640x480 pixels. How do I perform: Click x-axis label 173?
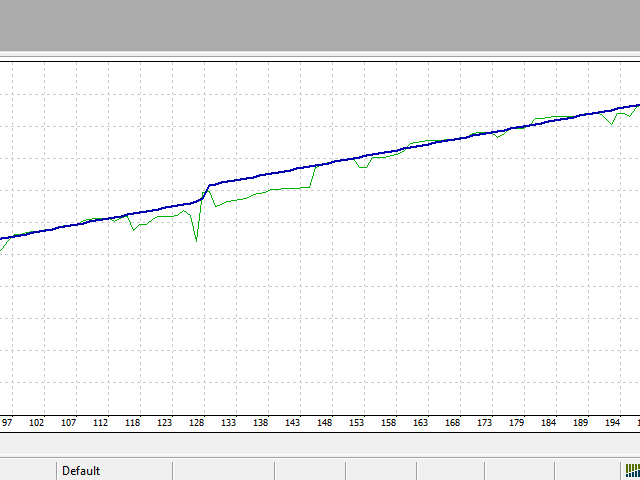(485, 423)
